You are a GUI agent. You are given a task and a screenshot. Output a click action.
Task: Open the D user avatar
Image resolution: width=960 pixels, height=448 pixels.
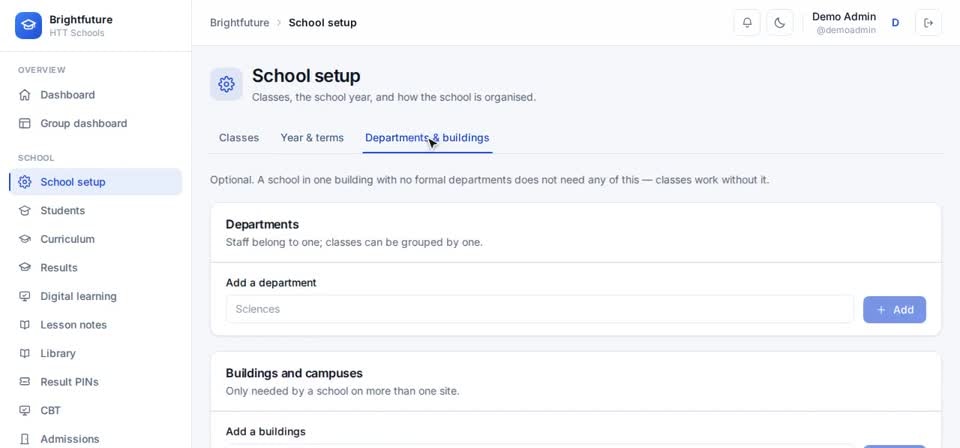coord(895,23)
